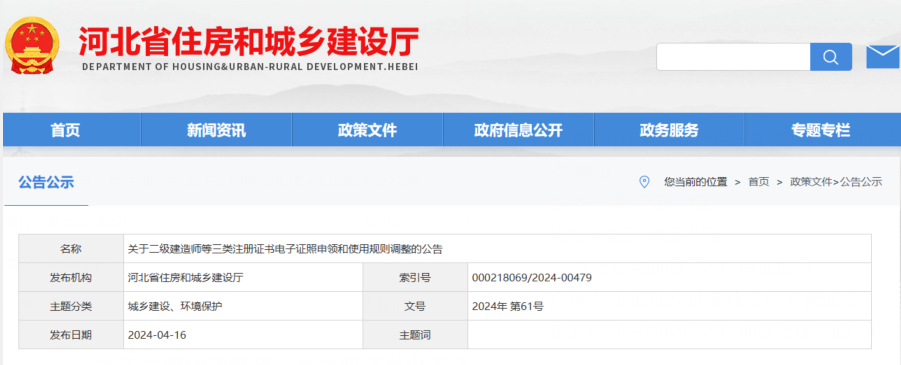Open the envelope mail icon
The width and height of the screenshot is (901, 365).
tap(883, 56)
